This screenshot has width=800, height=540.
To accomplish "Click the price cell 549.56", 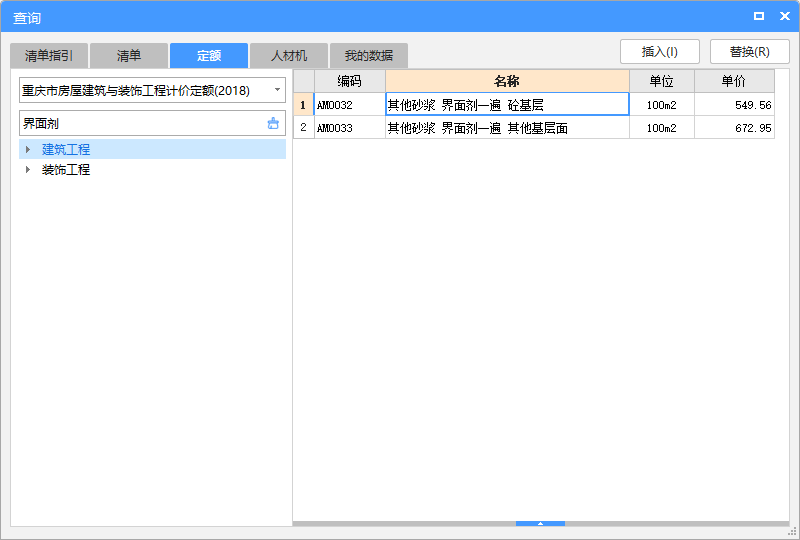I will 734,105.
